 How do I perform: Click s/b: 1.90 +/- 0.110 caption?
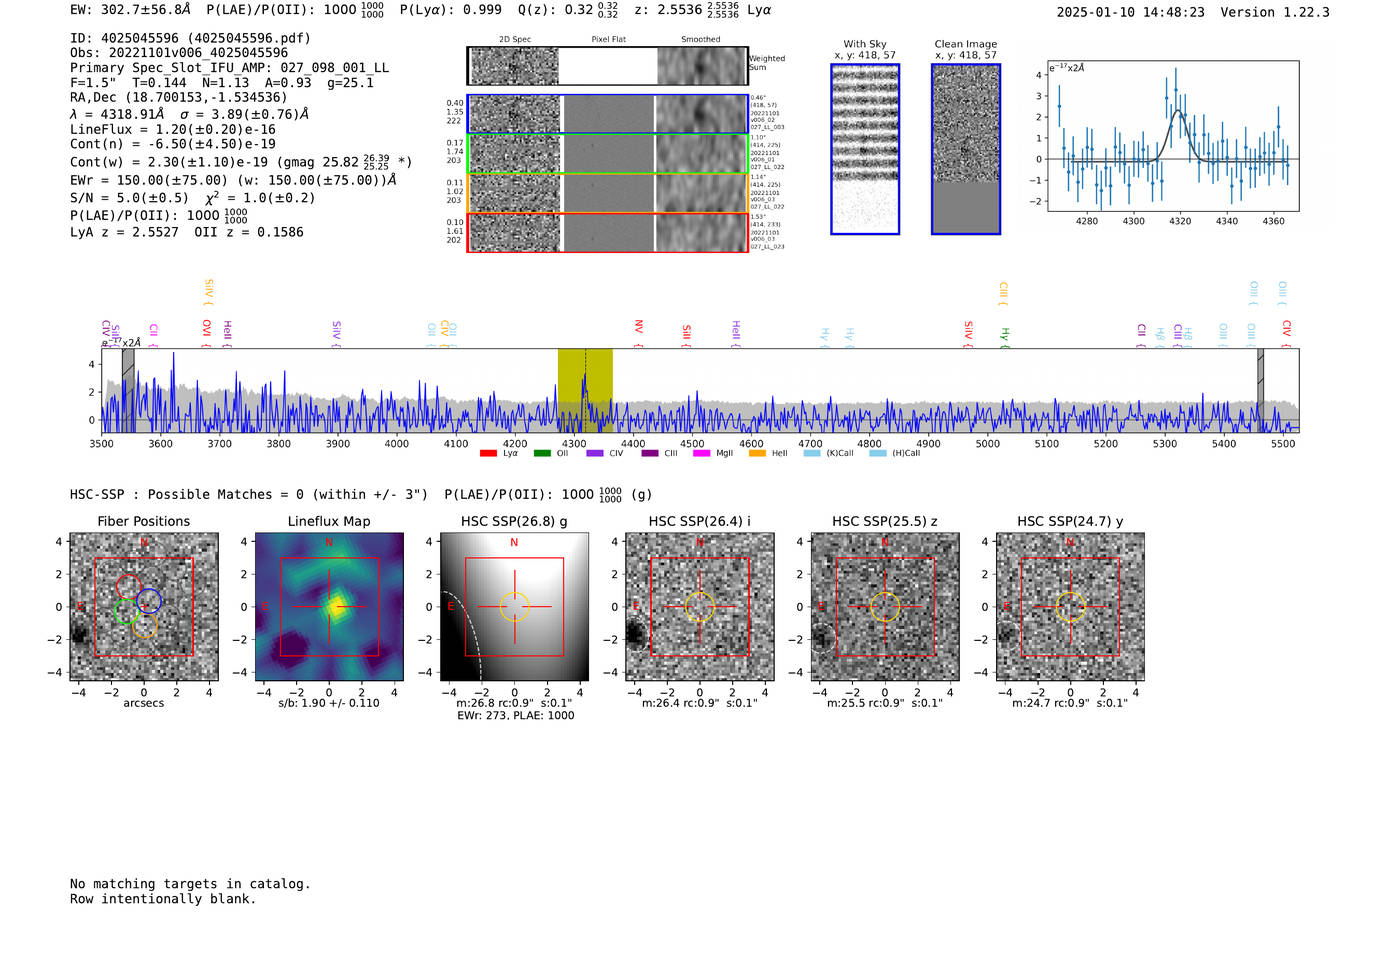tap(329, 703)
